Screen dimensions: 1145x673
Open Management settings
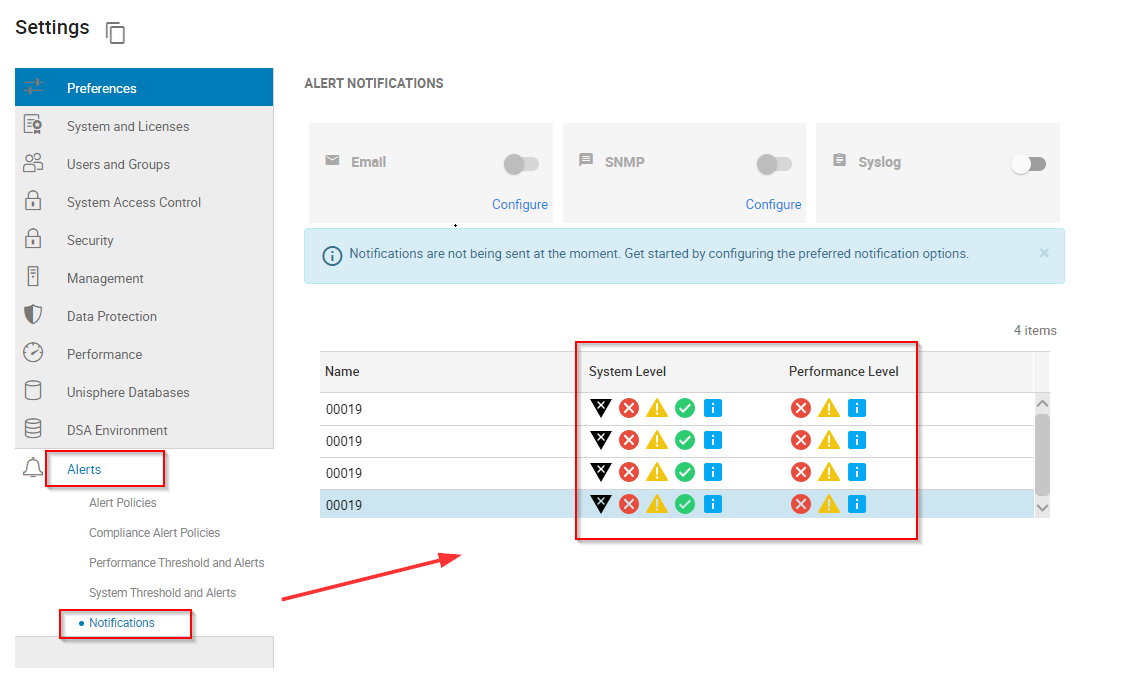[x=144, y=277]
